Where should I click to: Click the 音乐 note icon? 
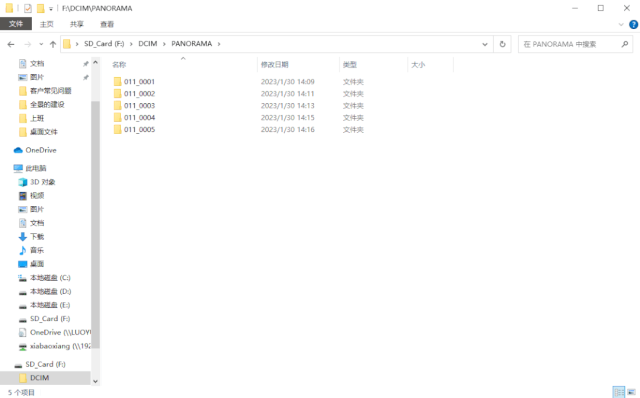click(23, 250)
